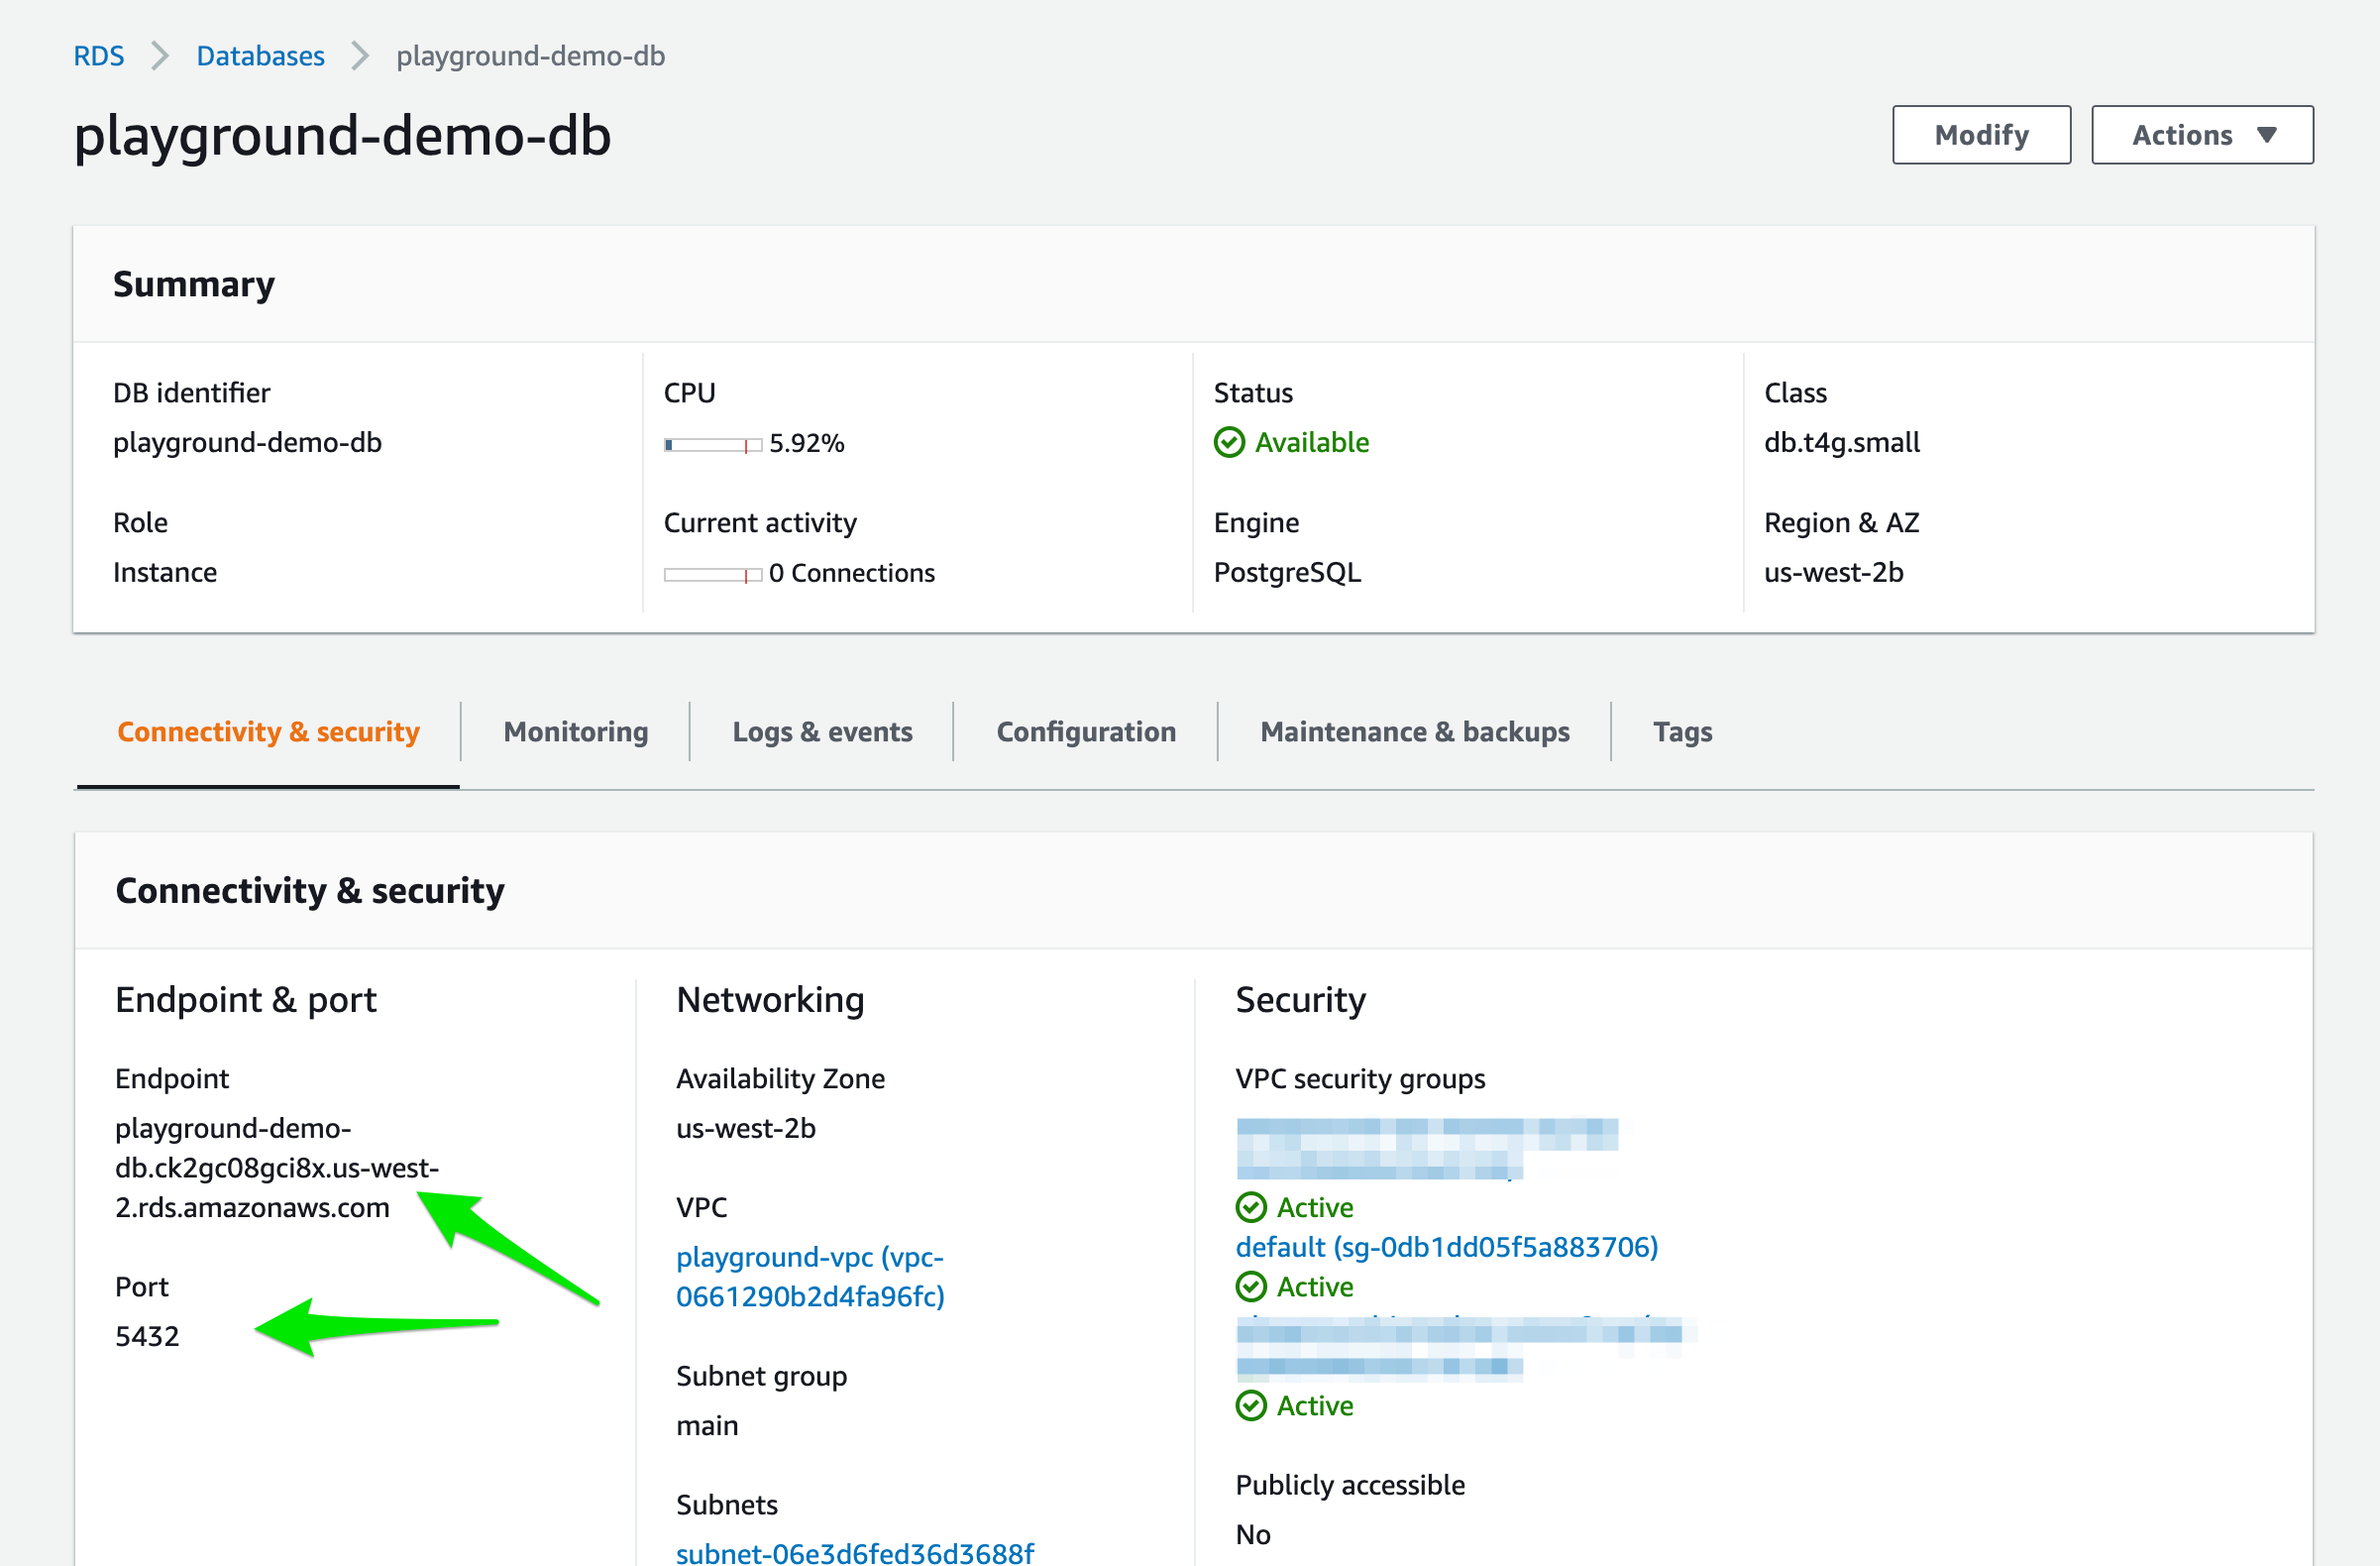Open playground-vpc VPC link
This screenshot has width=2380, height=1566.
point(810,1276)
